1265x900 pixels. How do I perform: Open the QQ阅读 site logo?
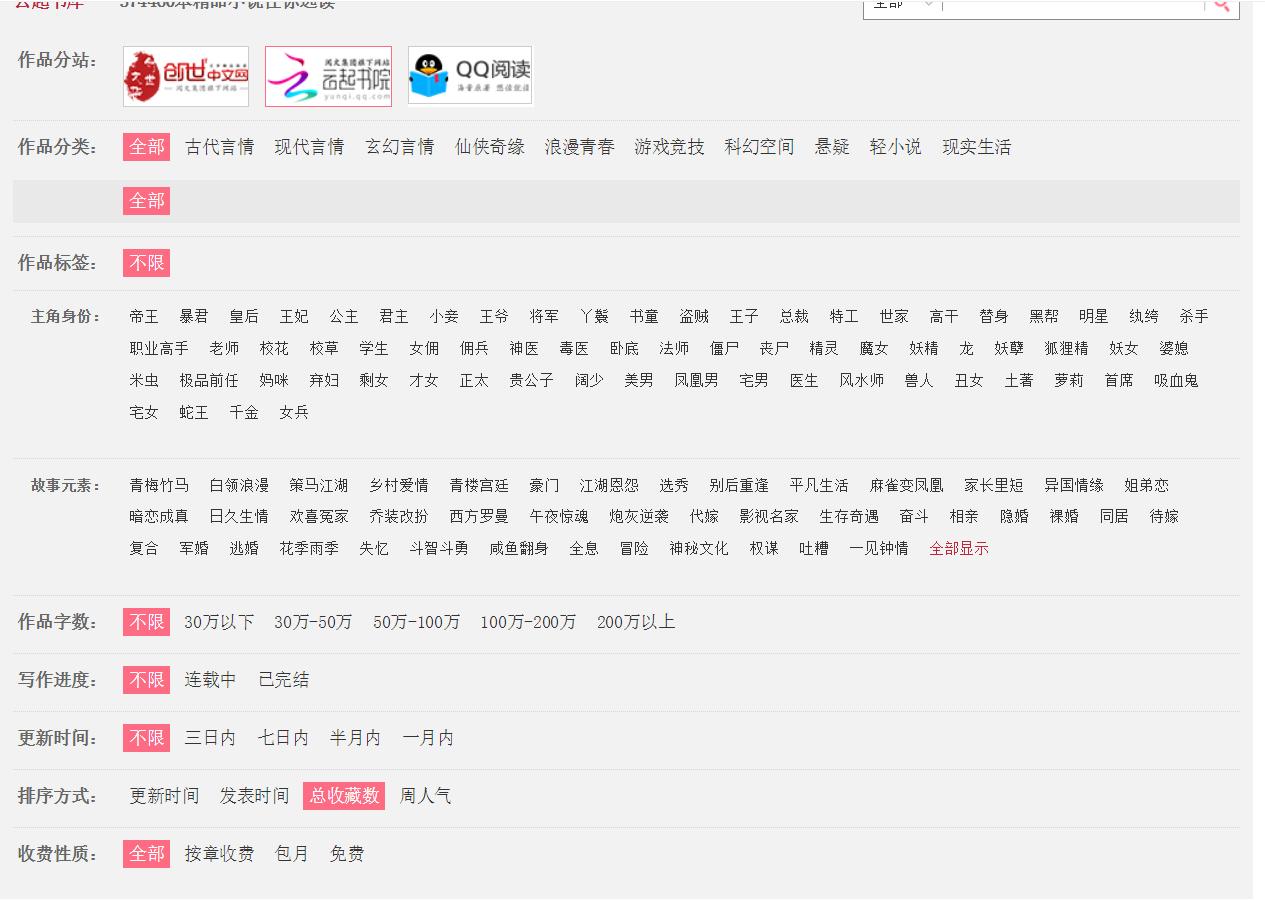click(470, 76)
